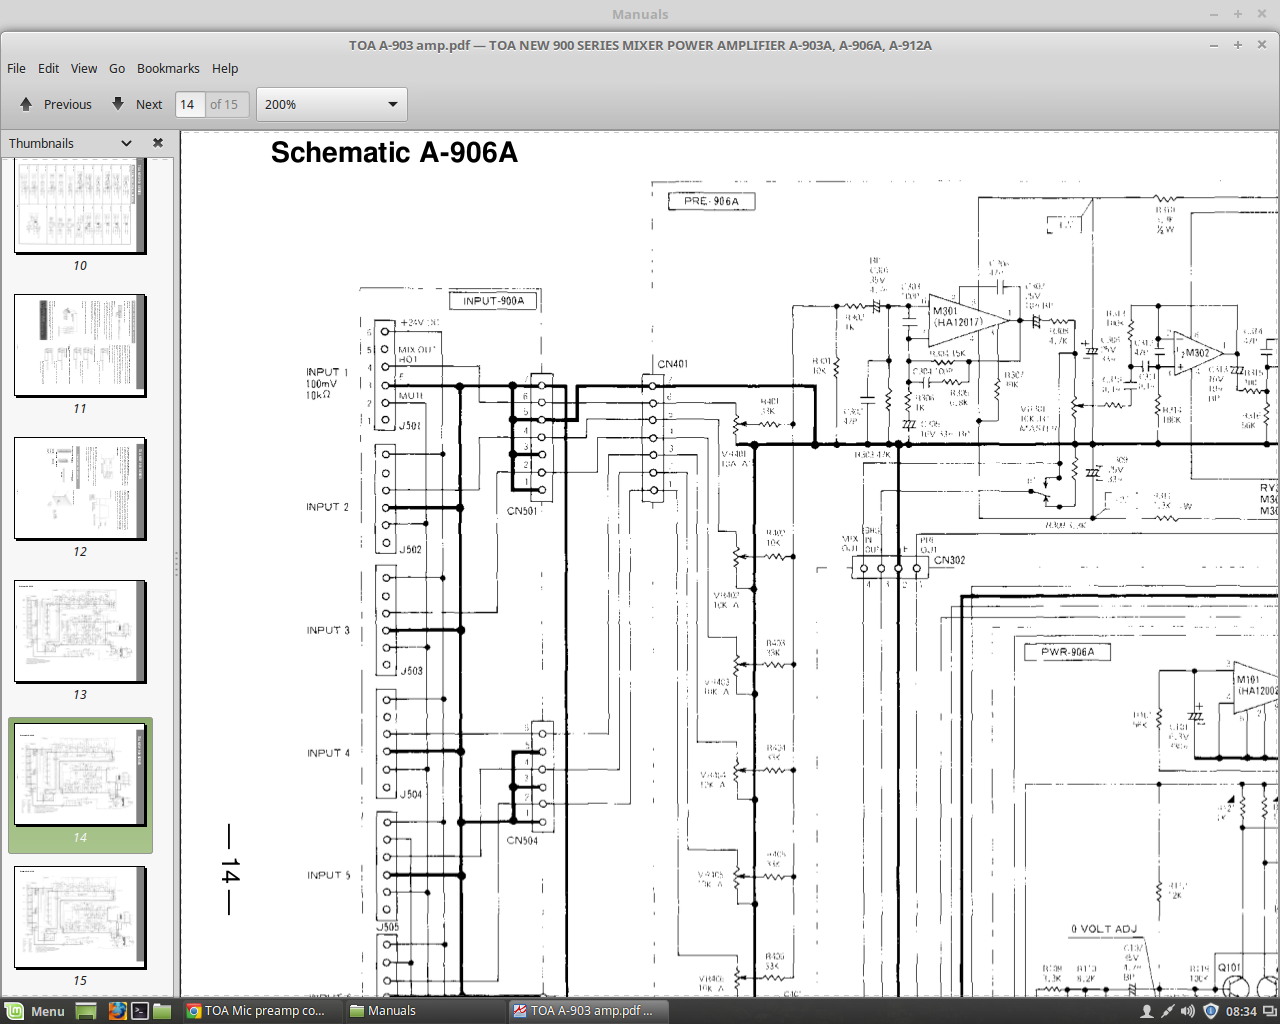Screen dimensions: 1280x1024
Task: Click the Schematic A-906A heading
Action: click(394, 152)
